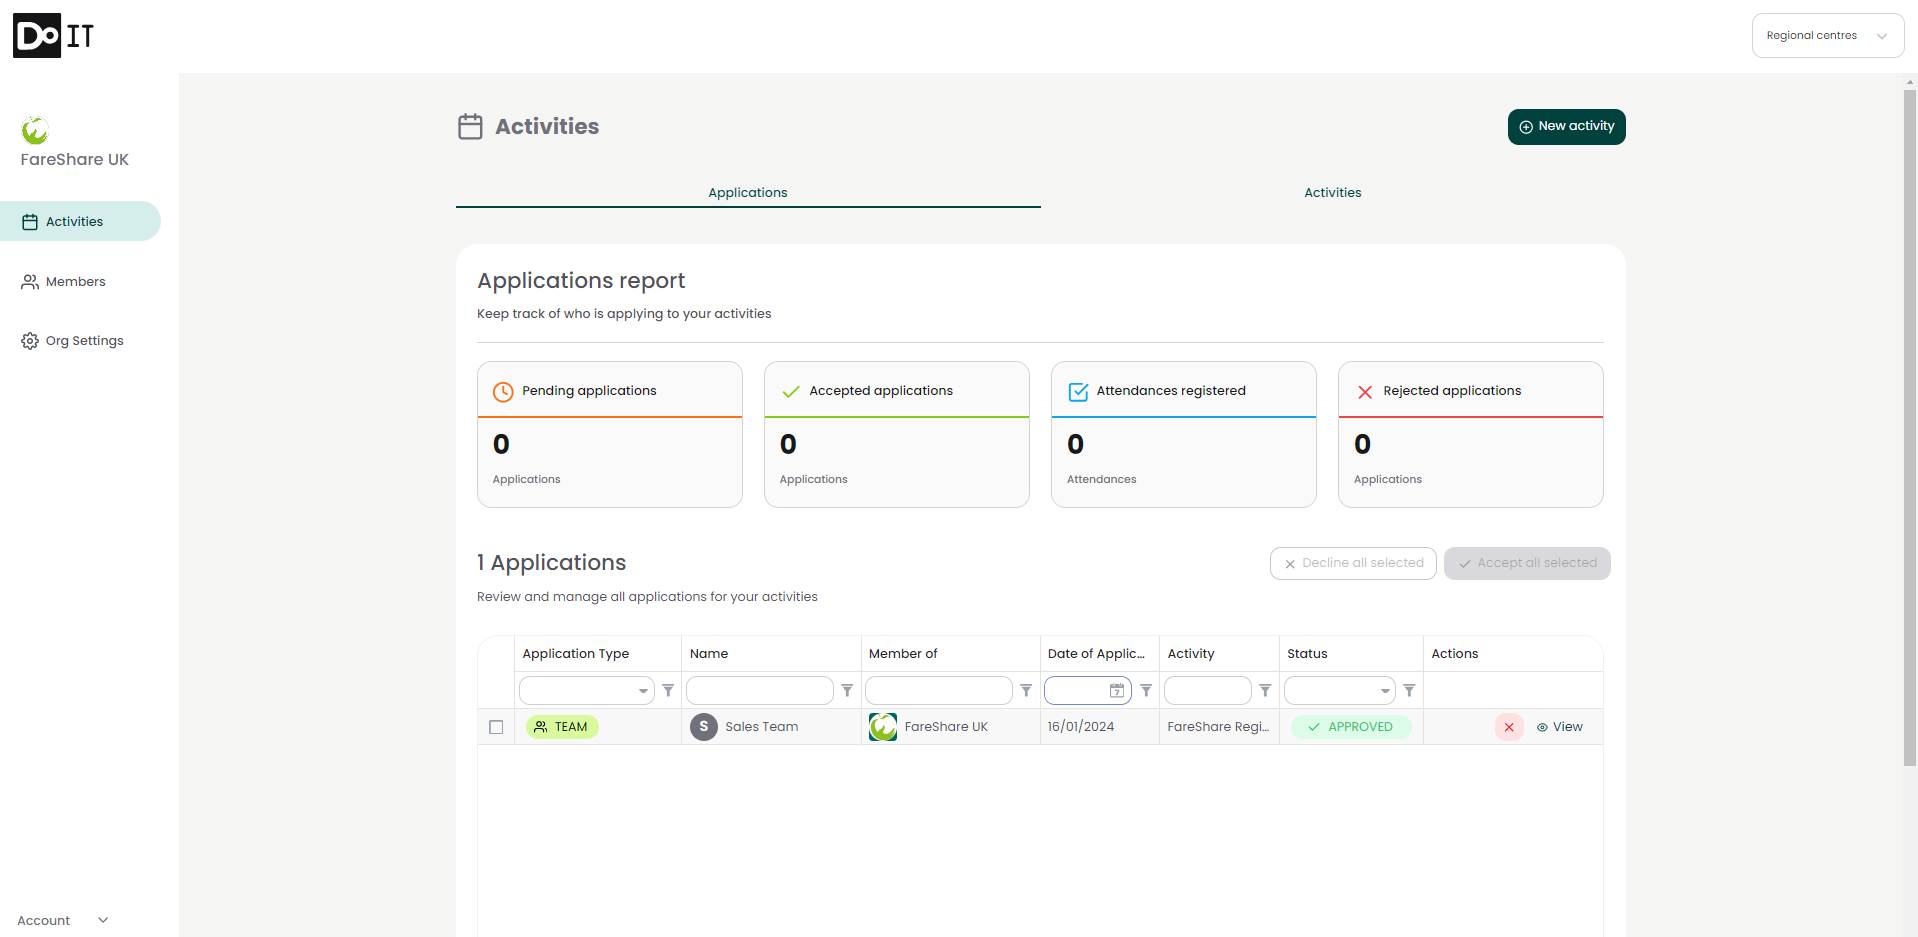This screenshot has height=937, width=1918.
Task: Click the filter icon for Activity column
Action: point(1265,691)
